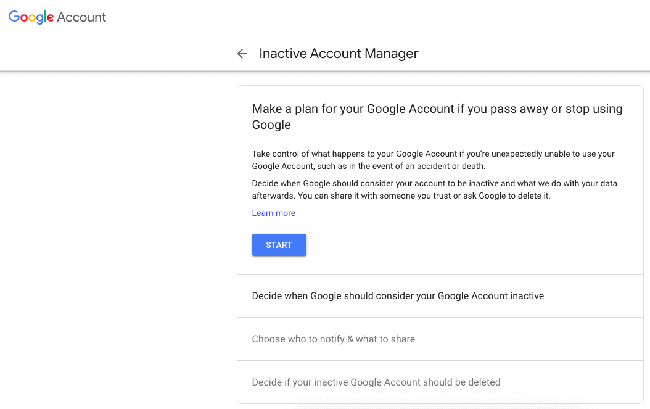This screenshot has width=650, height=409.
Task: Click the paragraph starting 'Decide when Google should consider your account'
Action: (432, 190)
